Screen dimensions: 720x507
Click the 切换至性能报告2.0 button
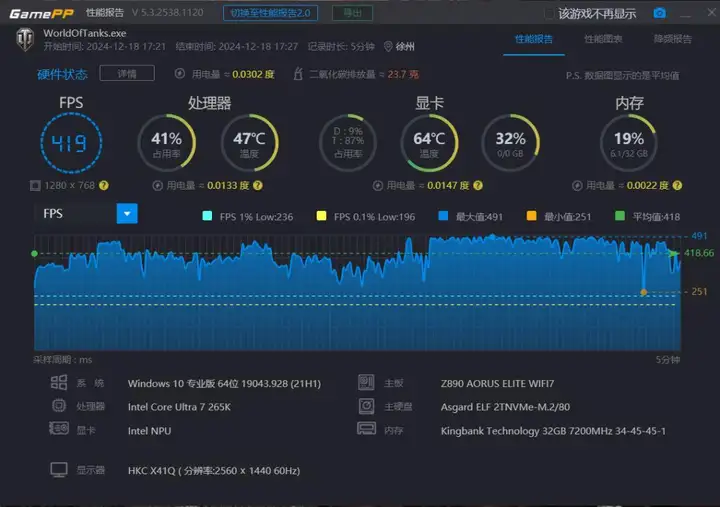click(x=270, y=13)
